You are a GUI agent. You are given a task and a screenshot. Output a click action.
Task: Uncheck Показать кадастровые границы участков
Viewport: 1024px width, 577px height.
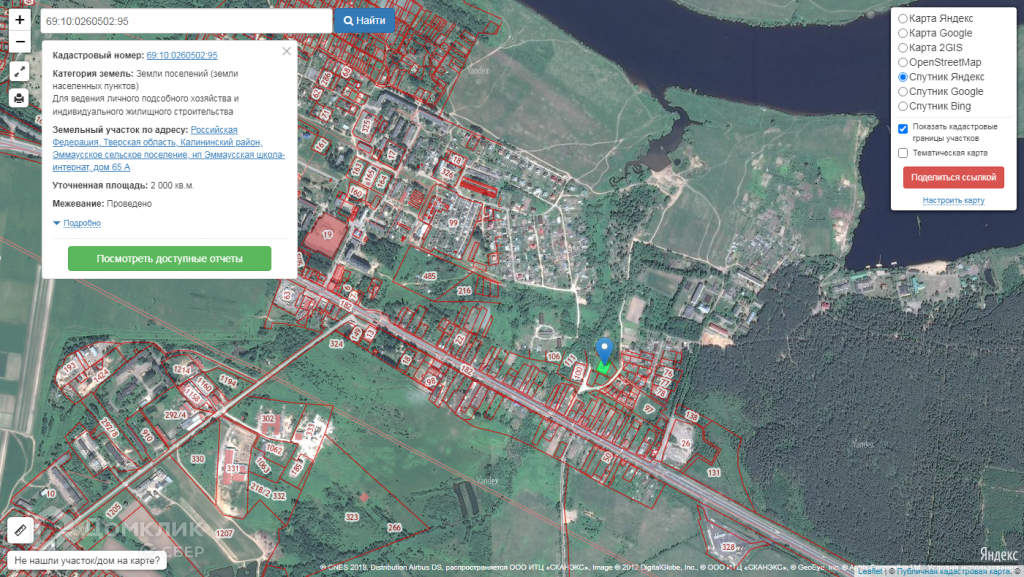(903, 128)
